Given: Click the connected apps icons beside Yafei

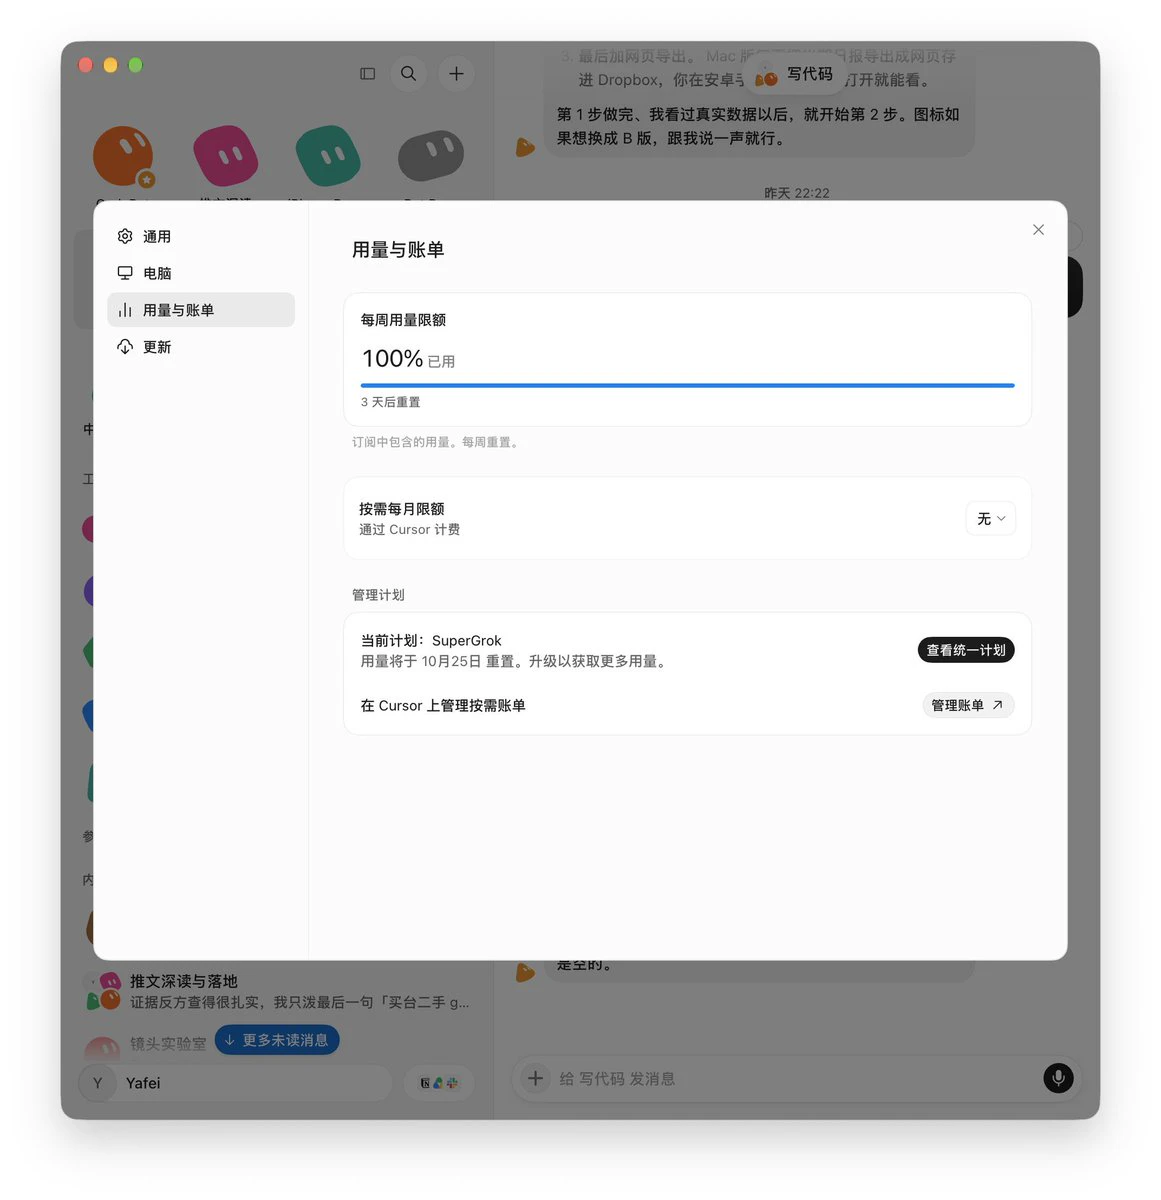Looking at the screenshot, I should click(x=439, y=1083).
